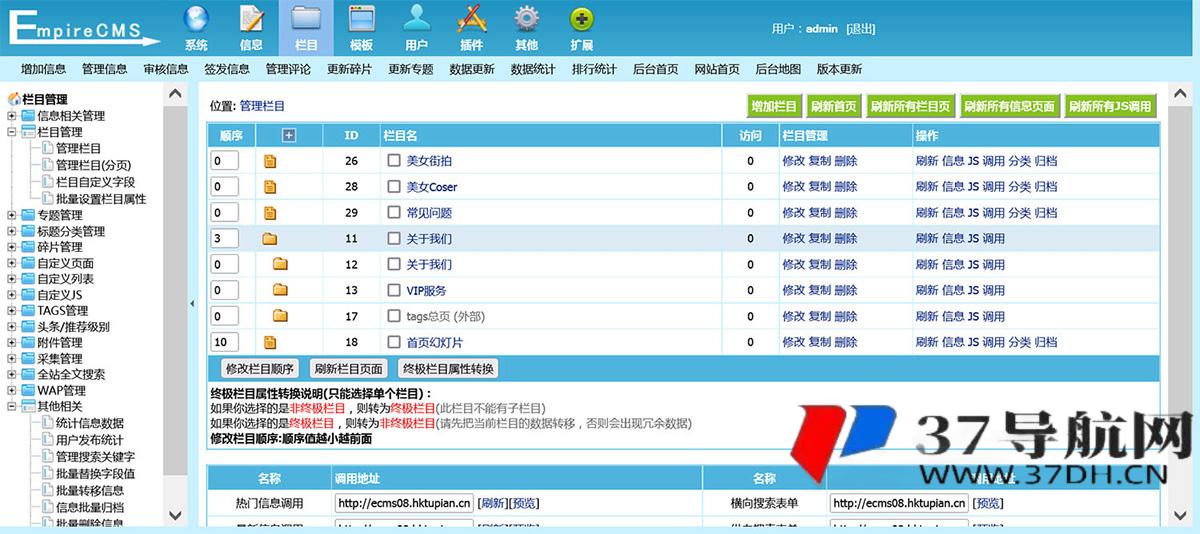Click 修改 in the 首页幻灯片 row

pyautogui.click(x=794, y=343)
